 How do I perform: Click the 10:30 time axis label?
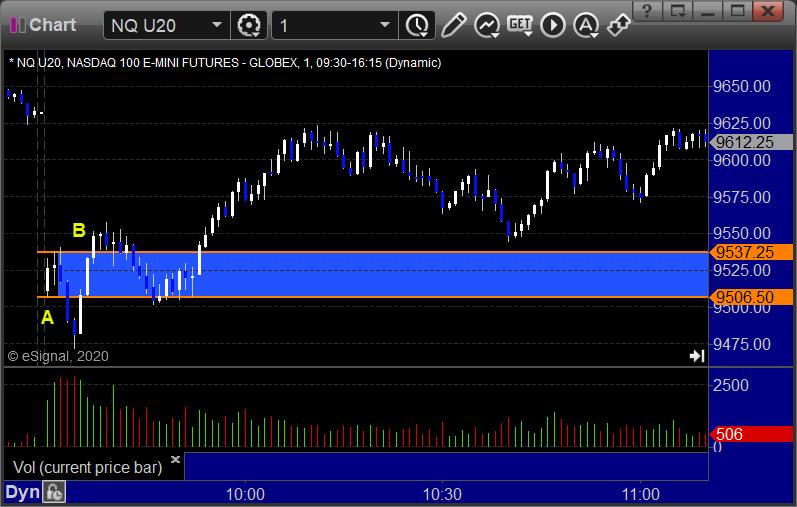(442, 494)
